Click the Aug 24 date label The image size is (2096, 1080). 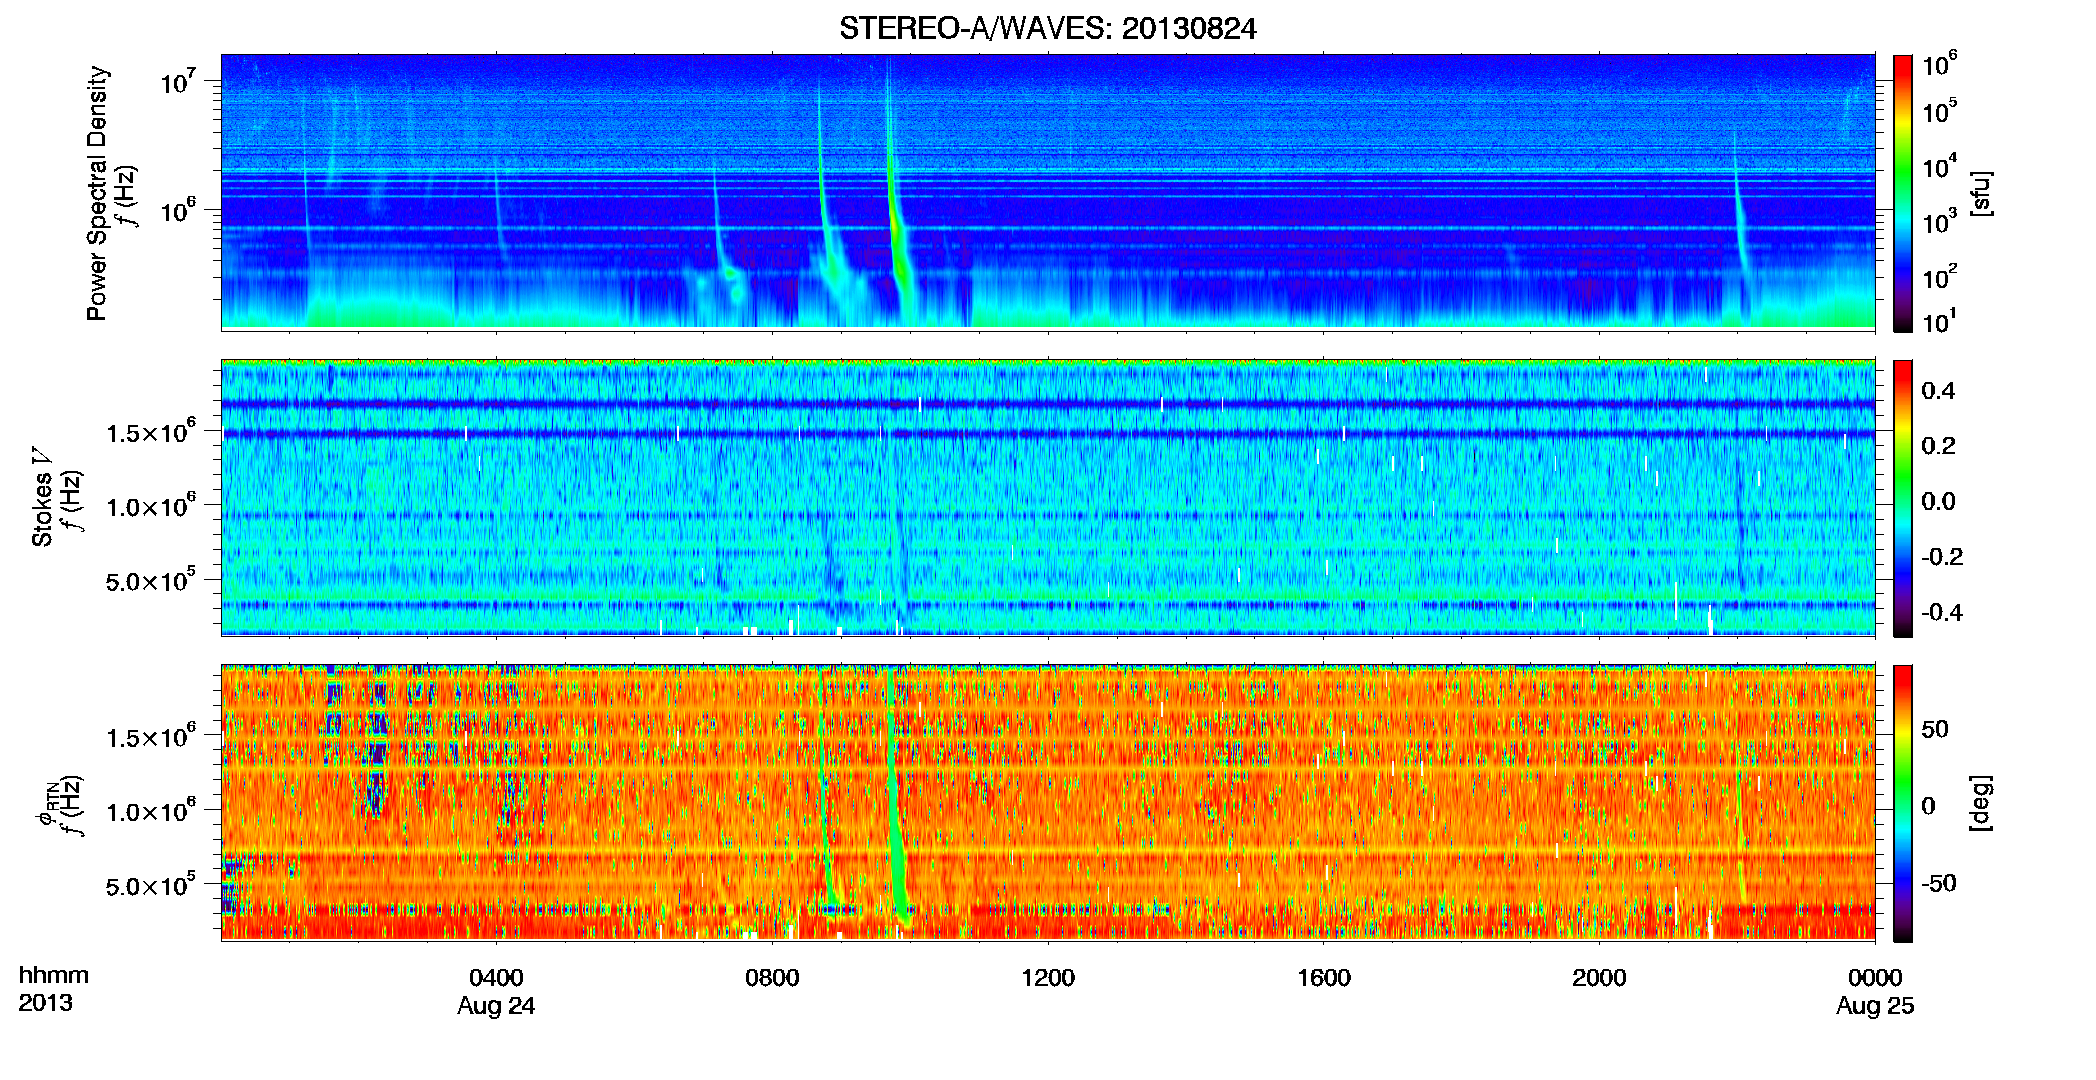pyautogui.click(x=496, y=1006)
